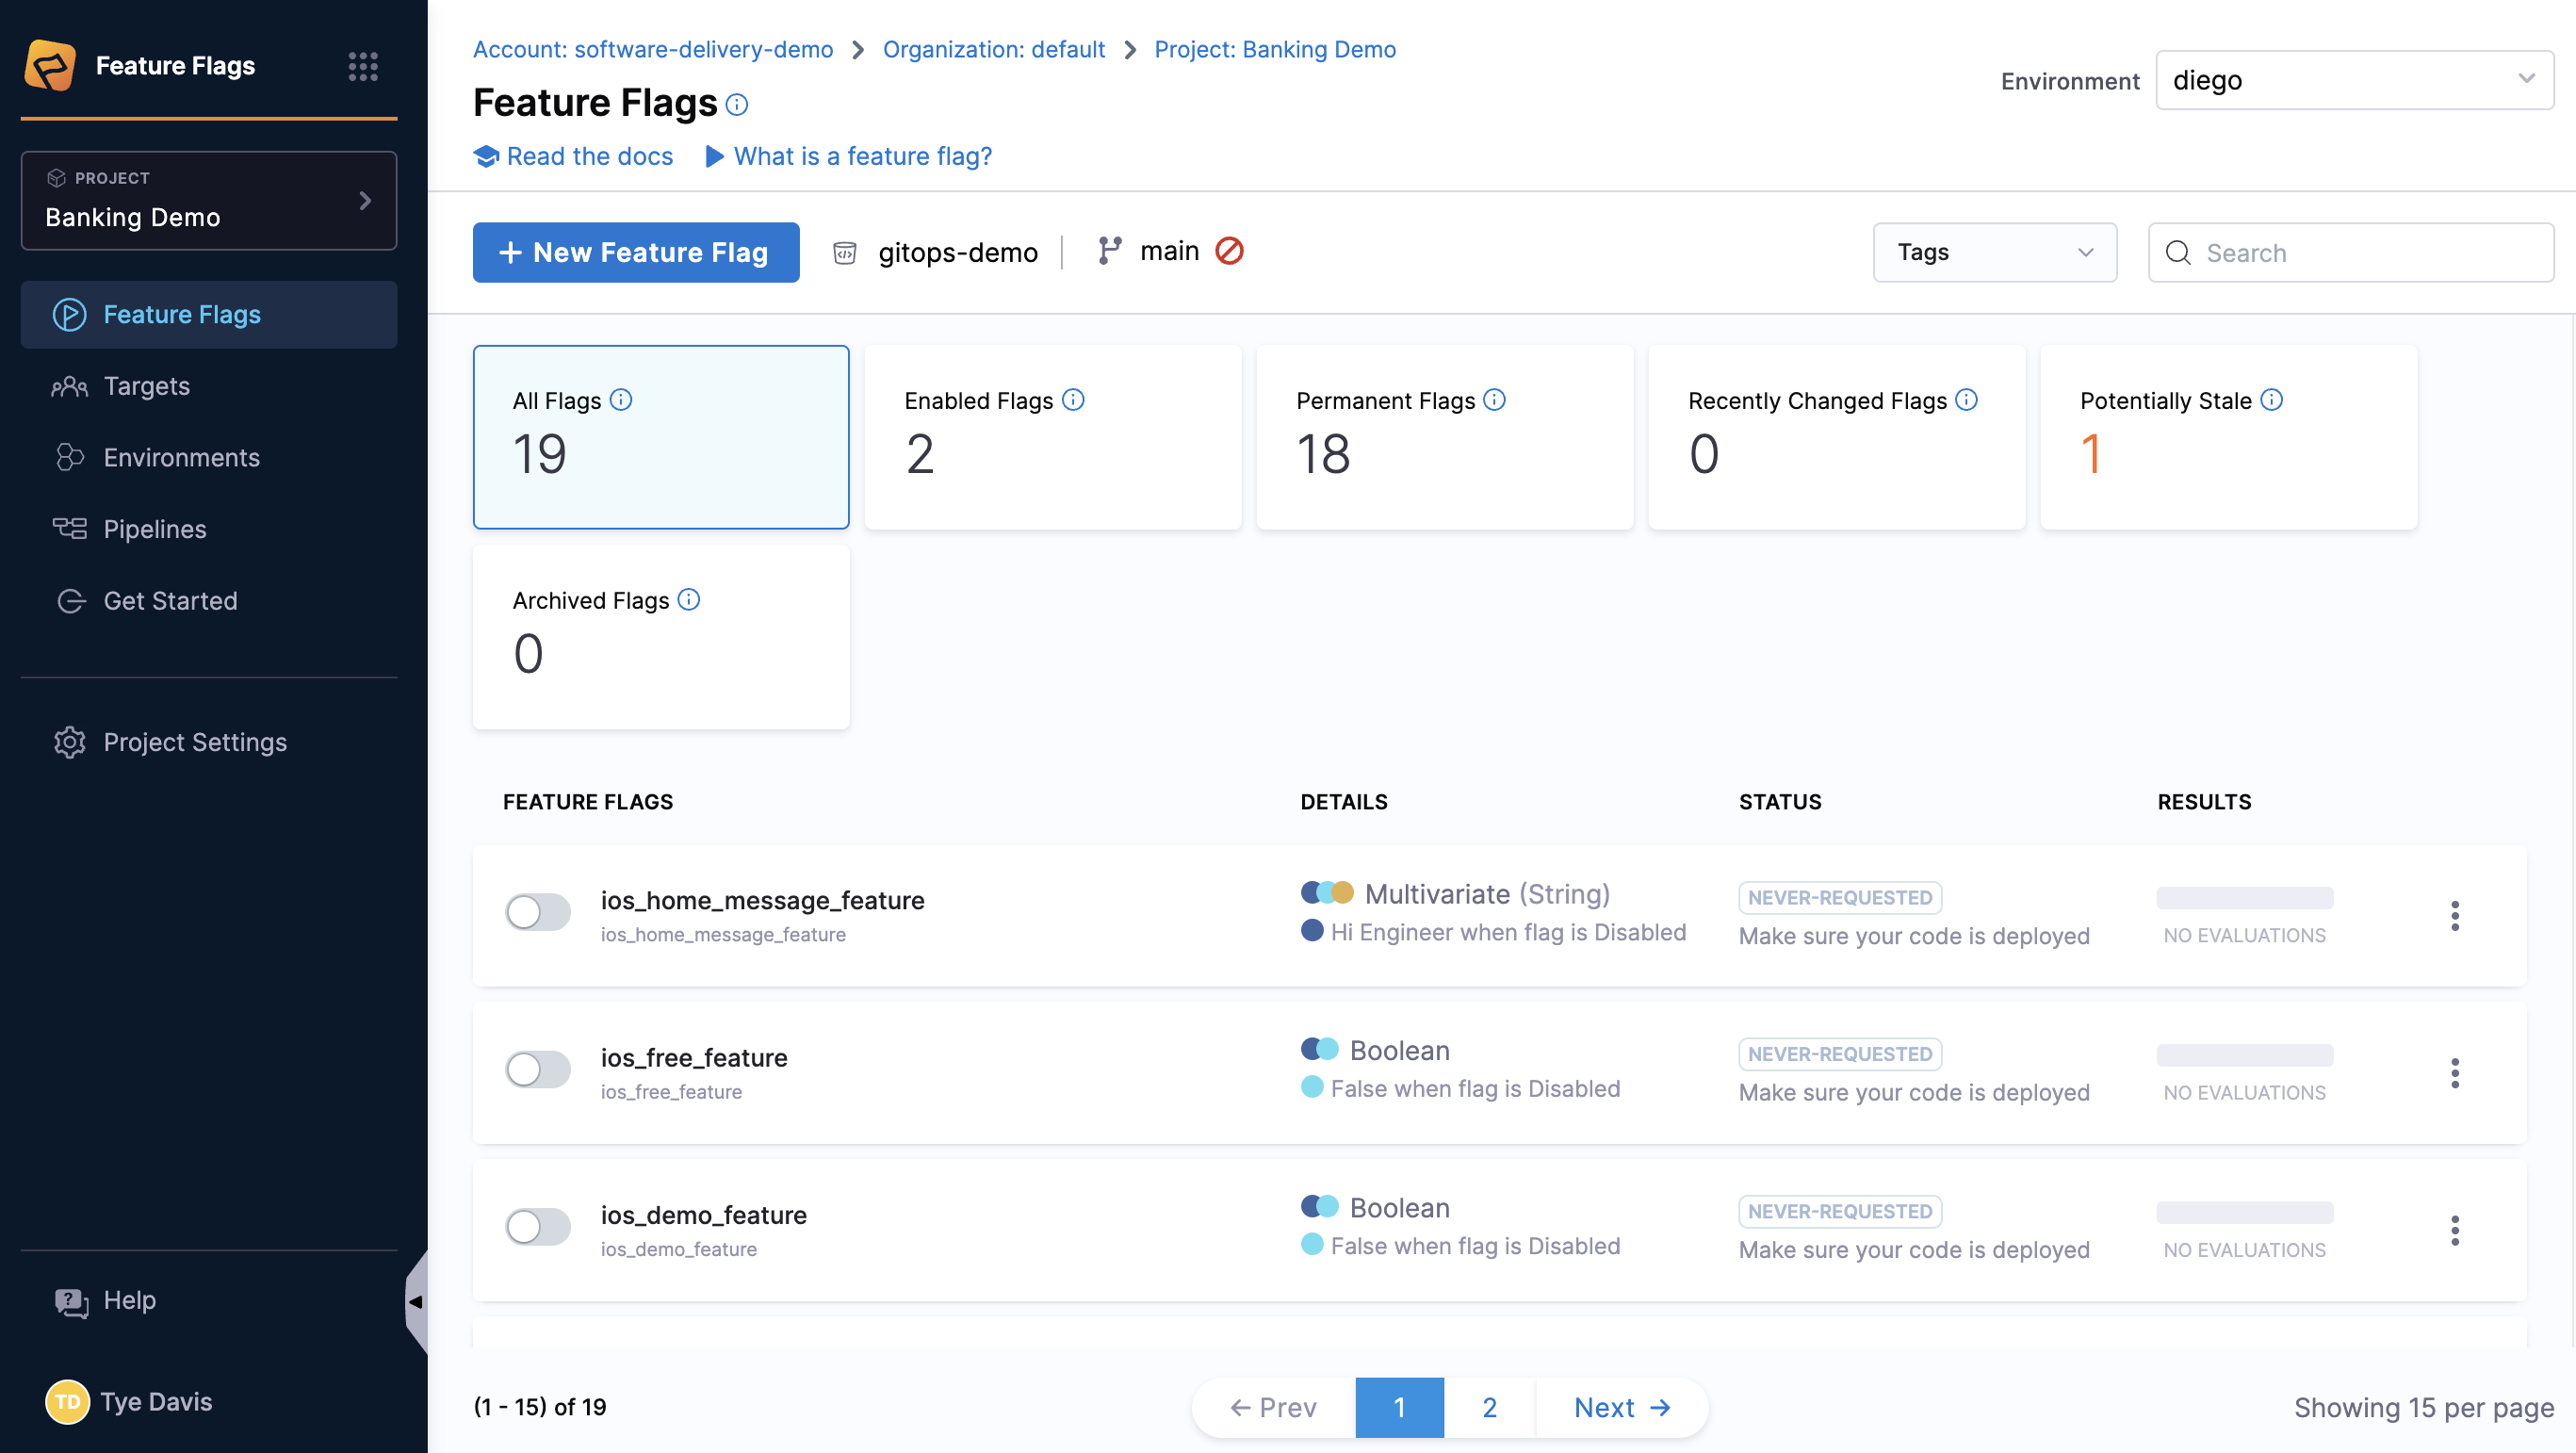This screenshot has height=1453, width=2576.
Task: Select the Recently Changed Flags card
Action: point(1837,437)
